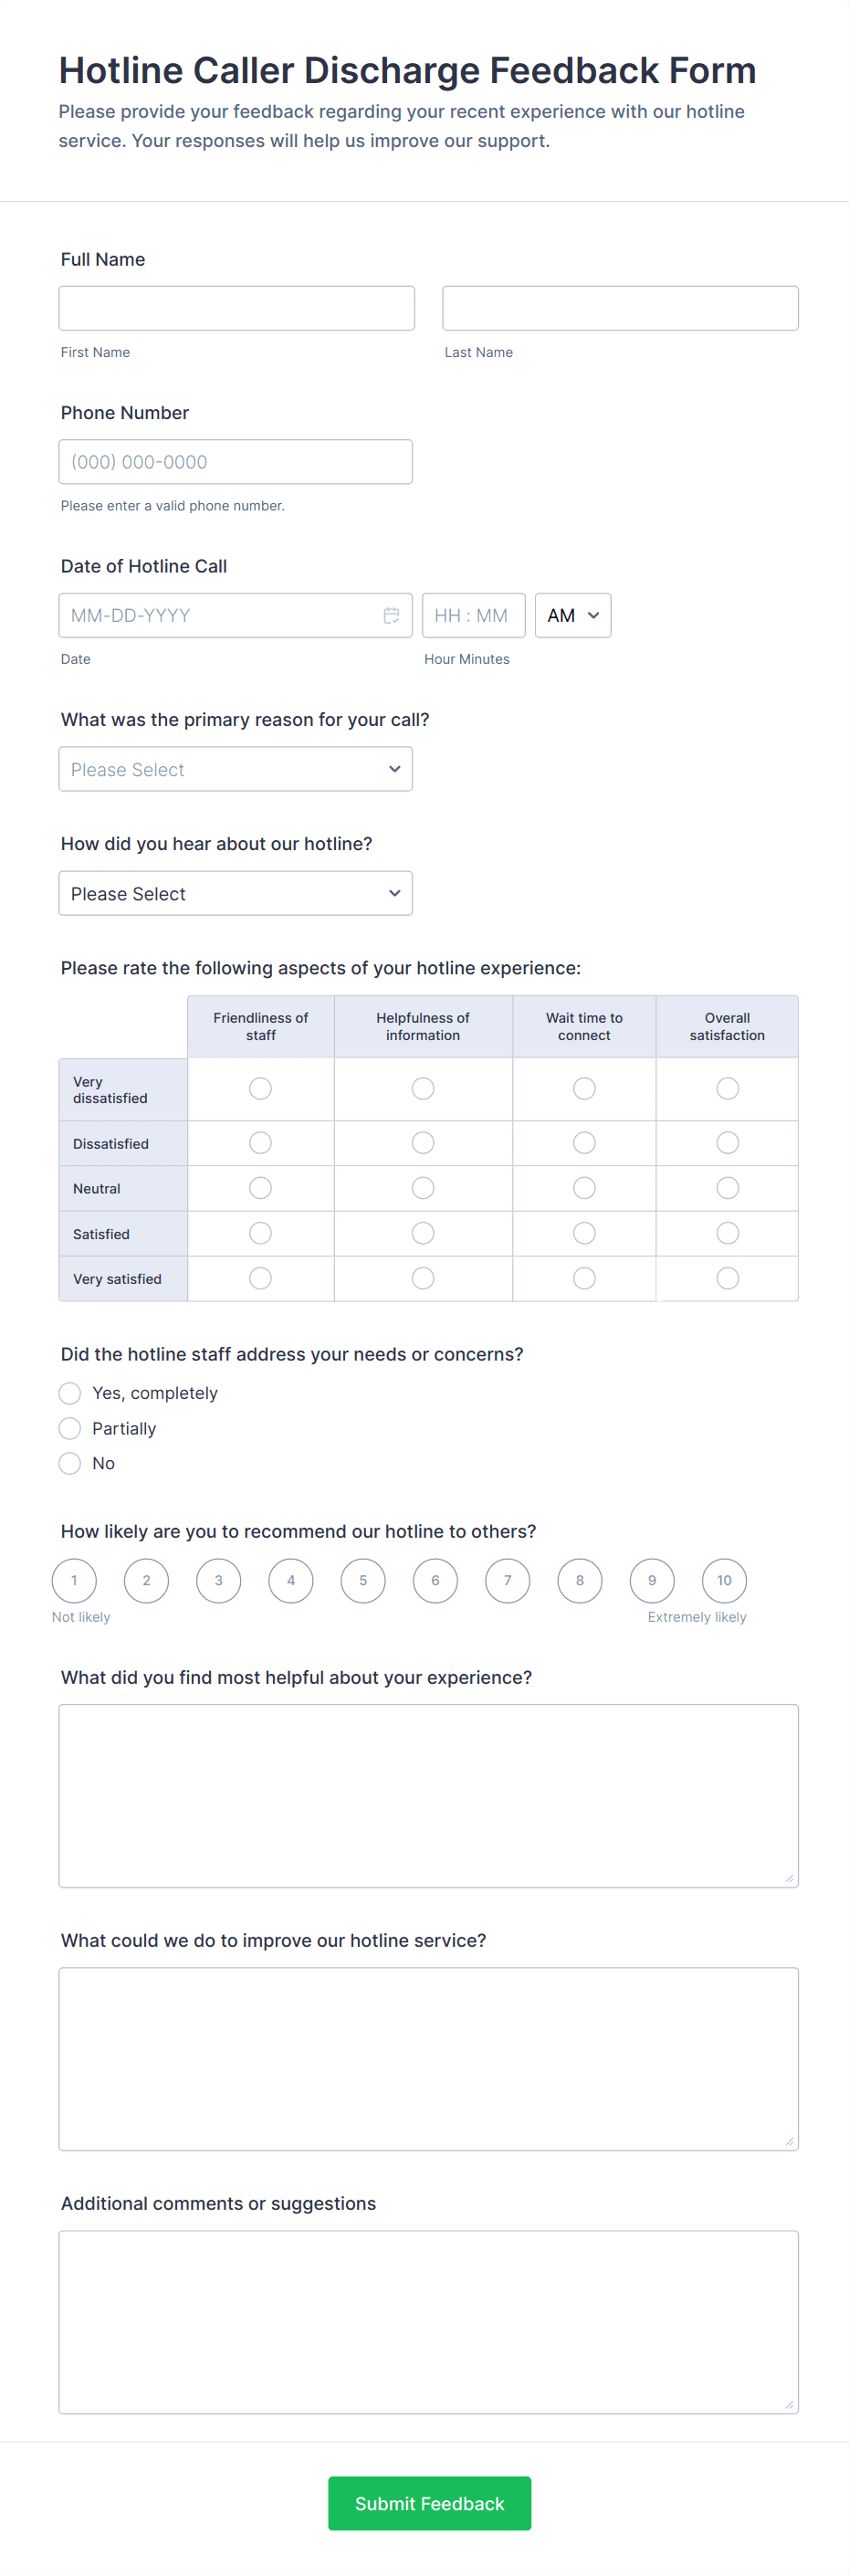Choose the 'Partially' radio option

point(70,1428)
